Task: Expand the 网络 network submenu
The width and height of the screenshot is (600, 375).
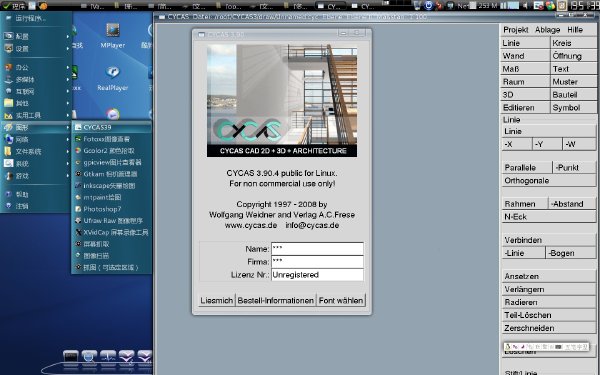Action: [x=36, y=140]
